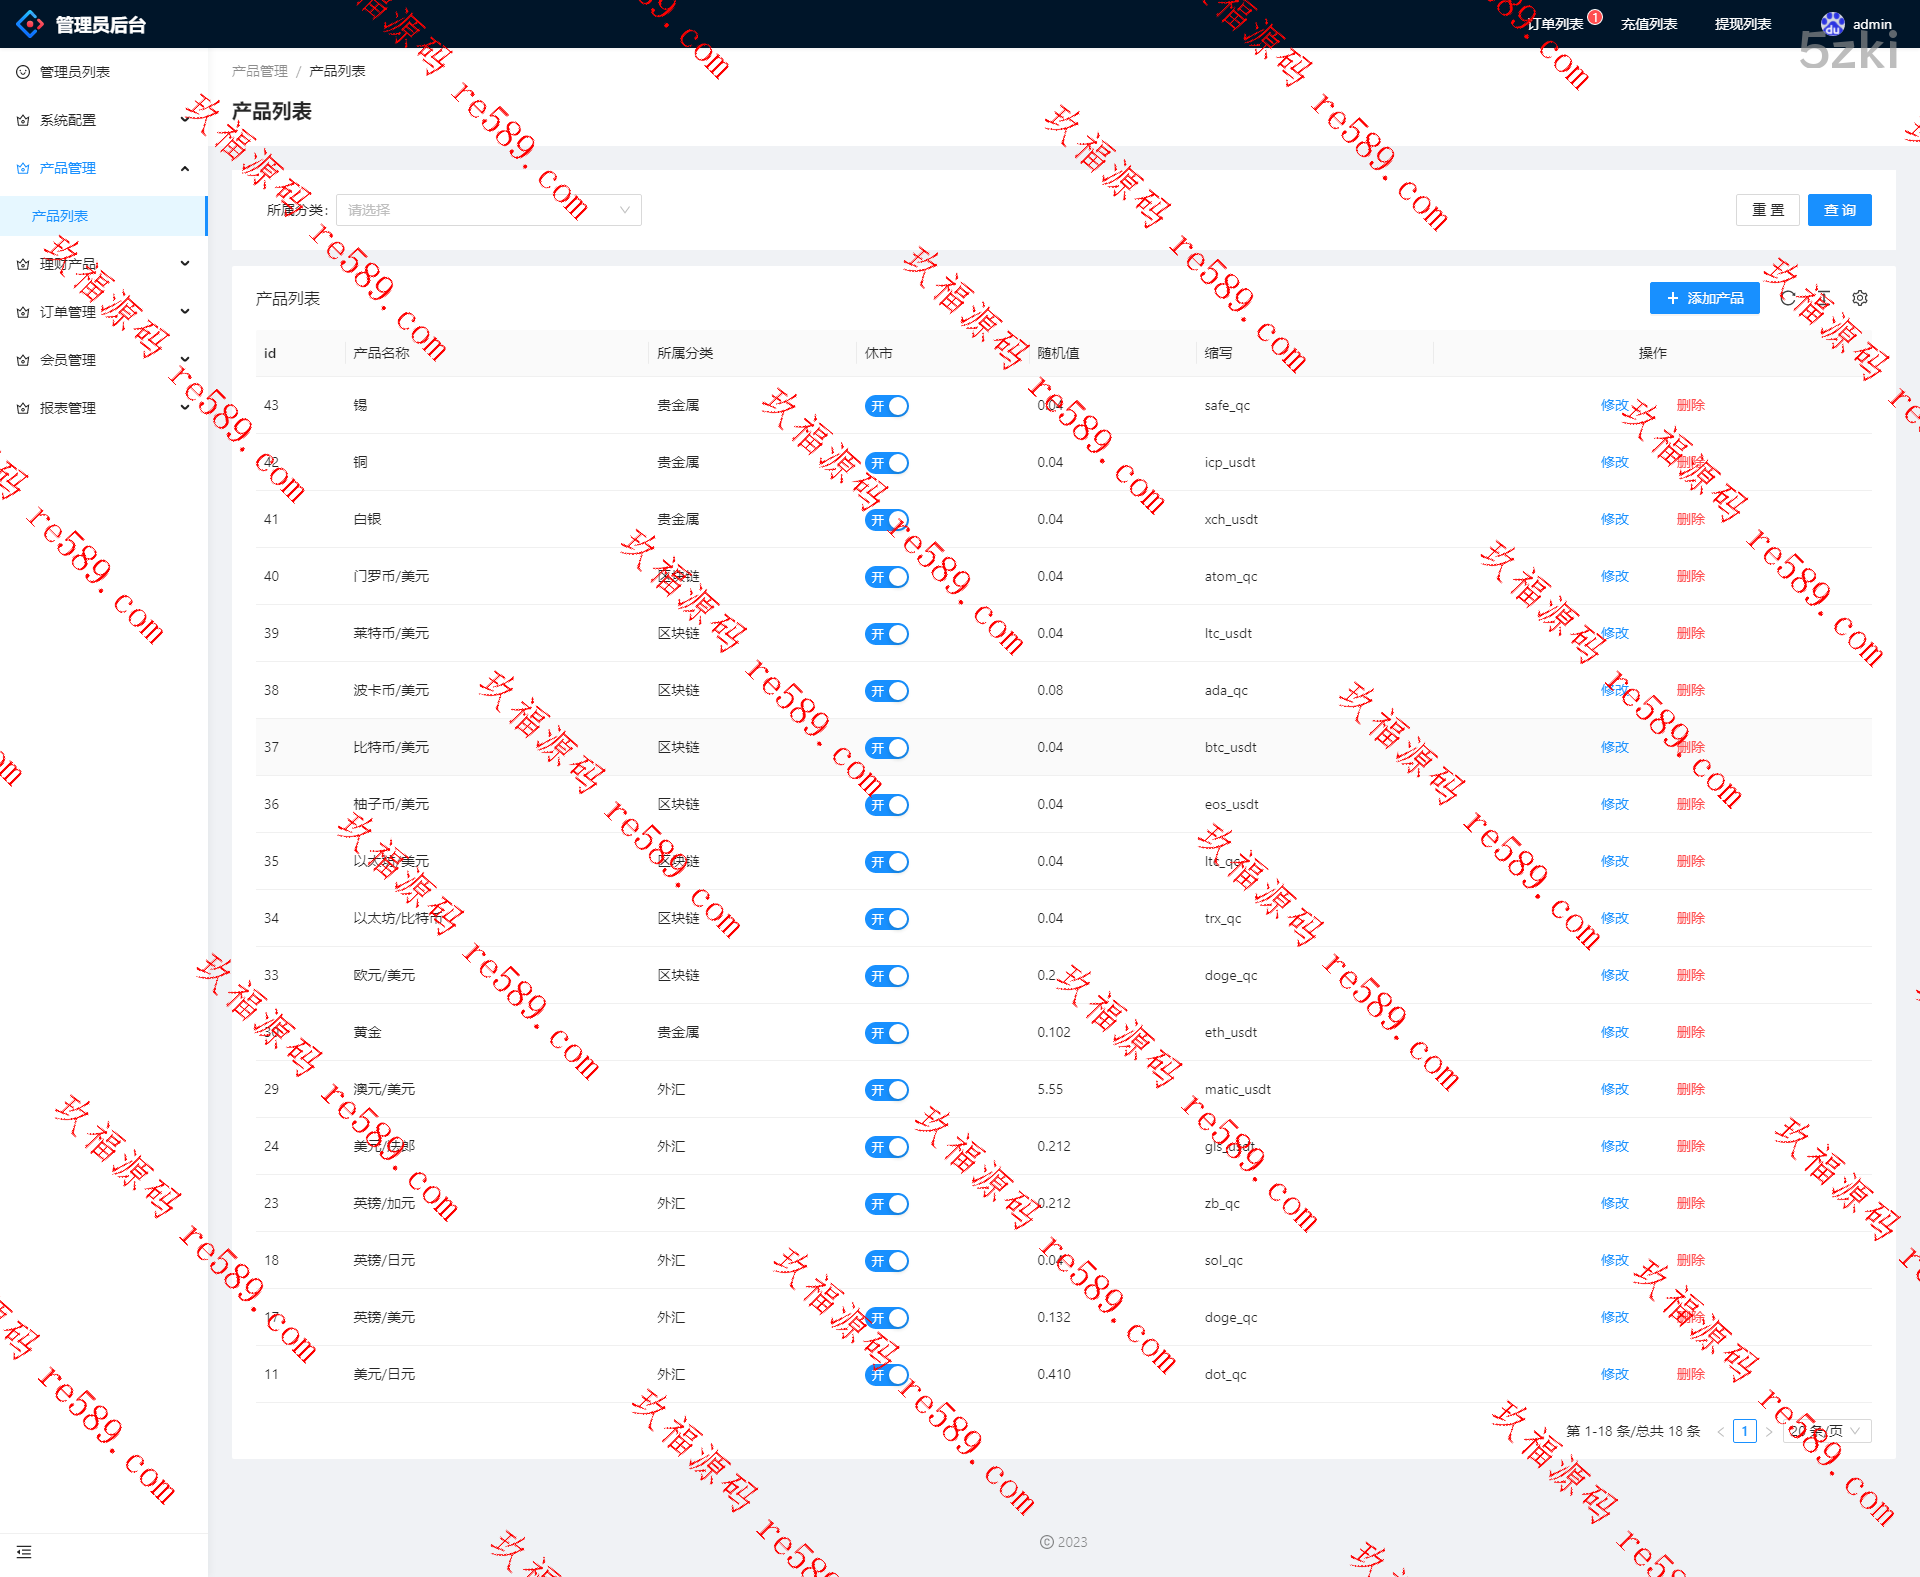The width and height of the screenshot is (1920, 1577).
Task: Open column settings gear icon
Action: pyautogui.click(x=1860, y=298)
